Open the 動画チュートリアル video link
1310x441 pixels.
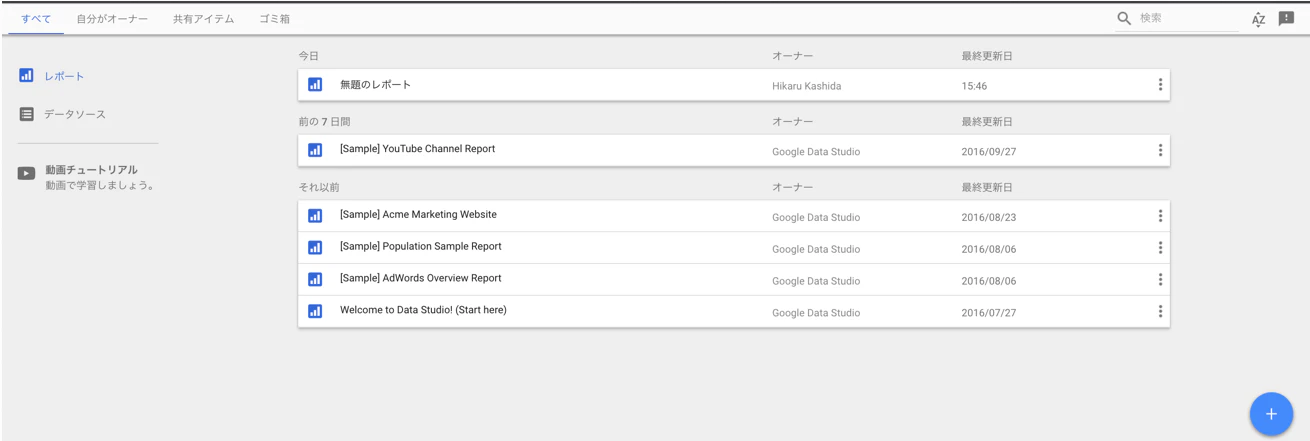(91, 170)
